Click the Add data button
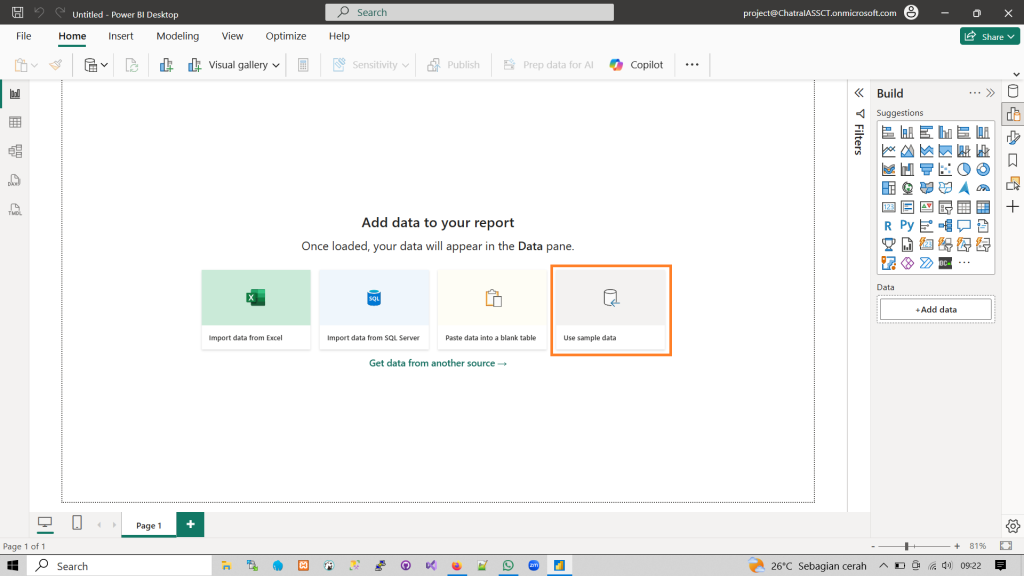 935,310
